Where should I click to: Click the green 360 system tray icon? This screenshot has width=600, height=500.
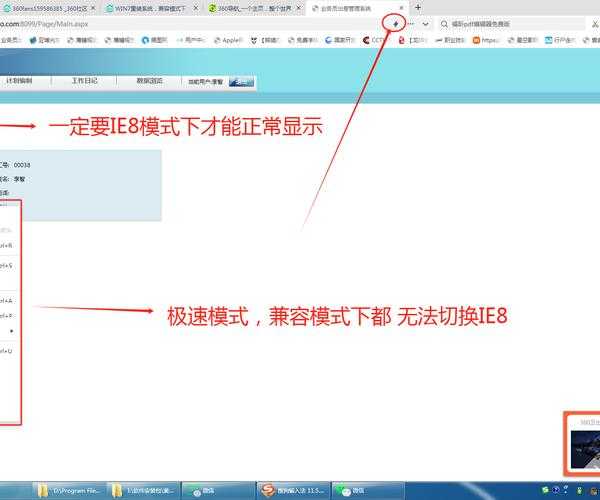(x=545, y=490)
